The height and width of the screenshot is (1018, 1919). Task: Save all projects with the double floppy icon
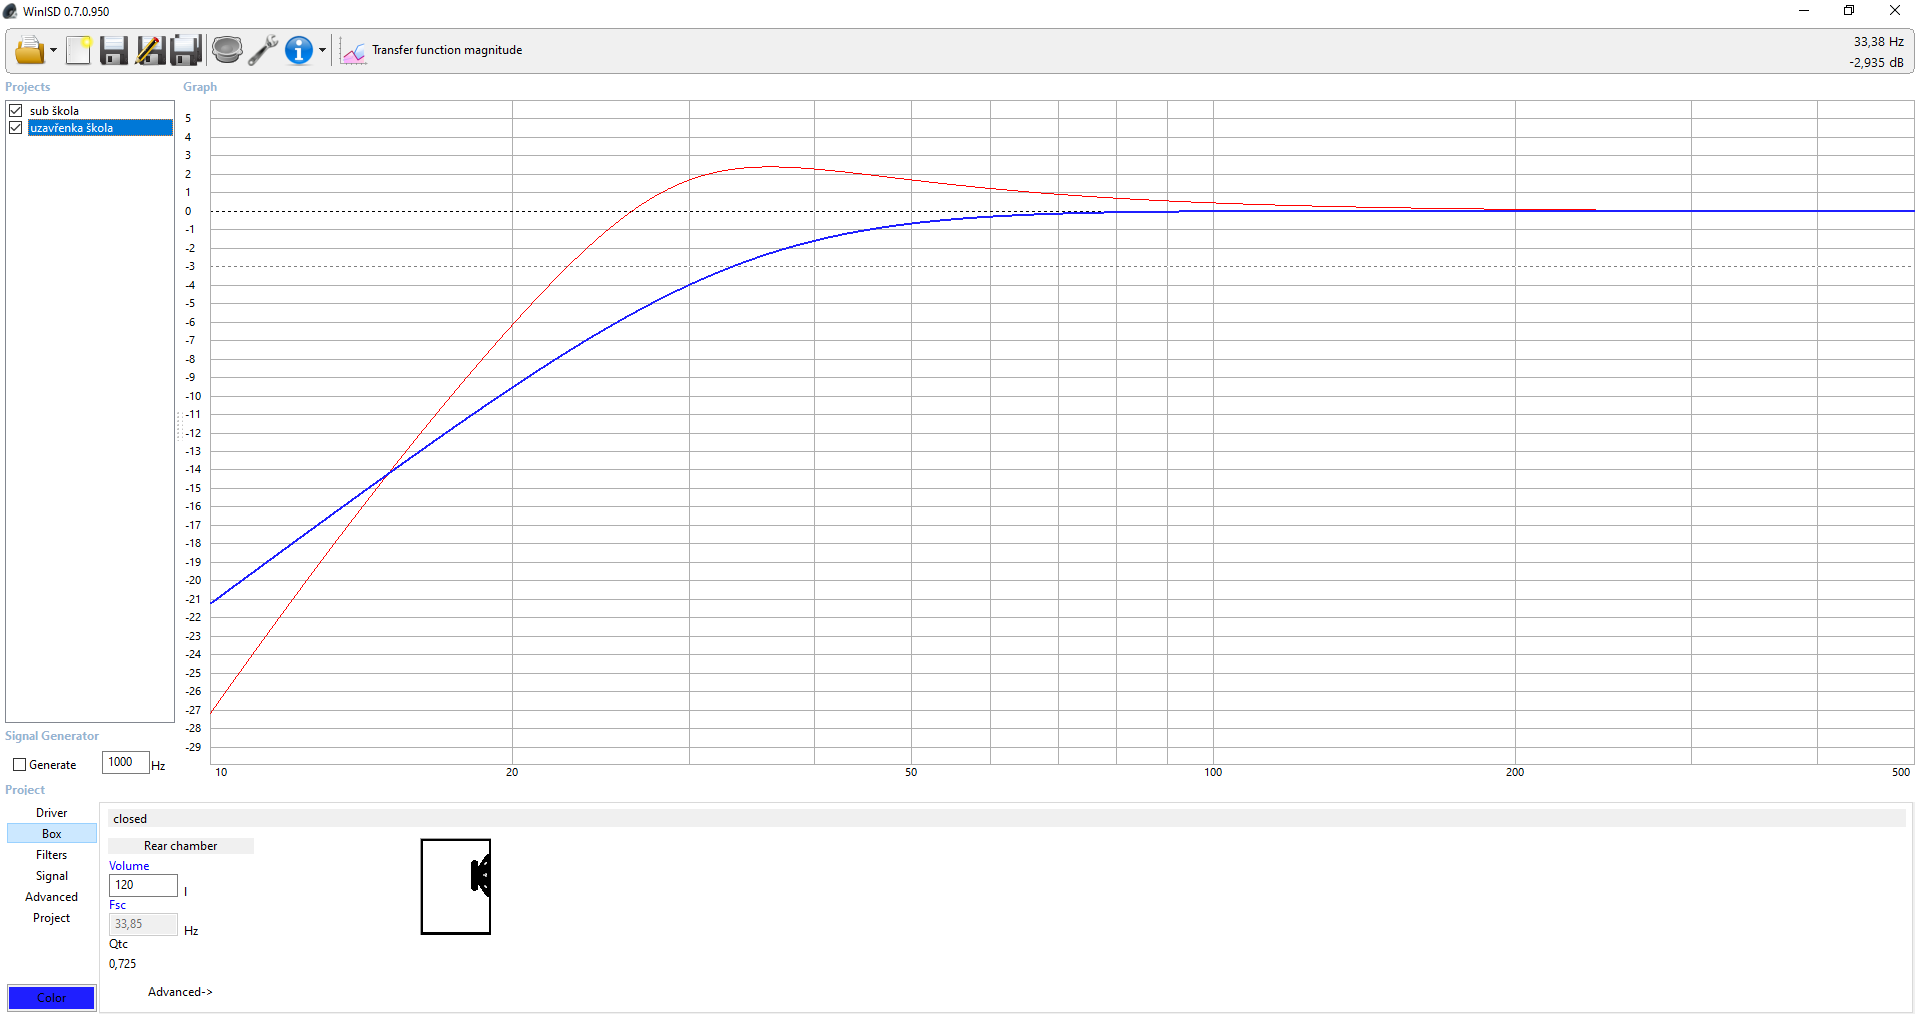pos(186,50)
